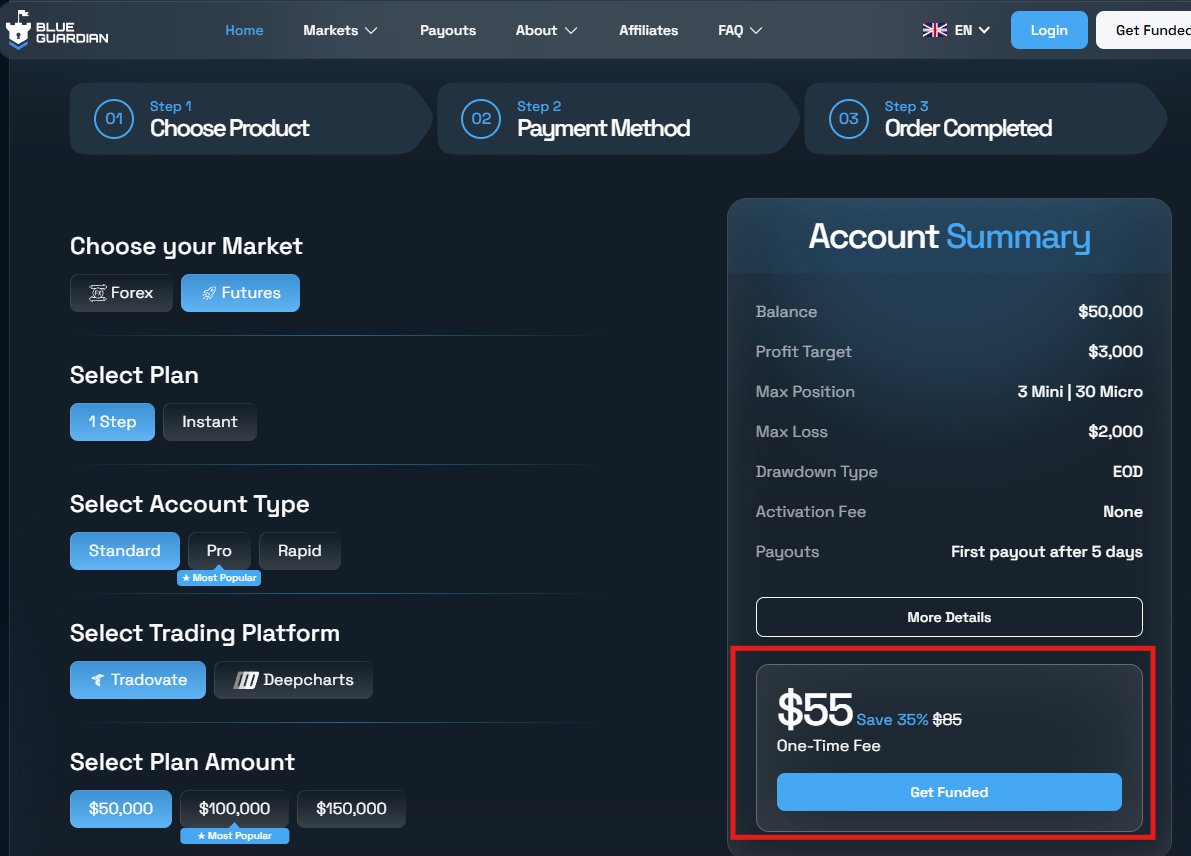Screen dimensions: 1191x856
Task: Click the Balance value $50,000
Action: (x=1110, y=311)
